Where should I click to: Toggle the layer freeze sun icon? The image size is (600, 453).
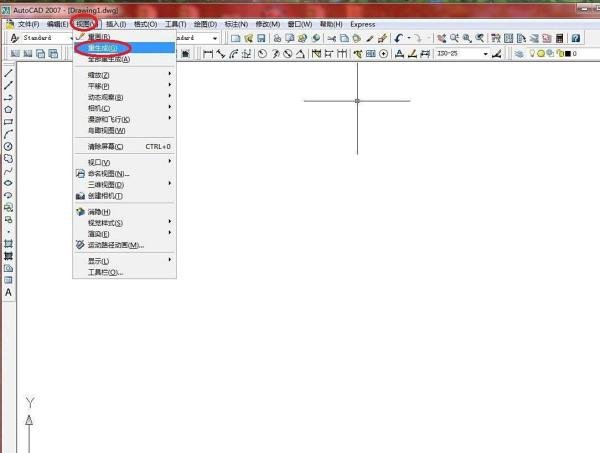coord(540,54)
